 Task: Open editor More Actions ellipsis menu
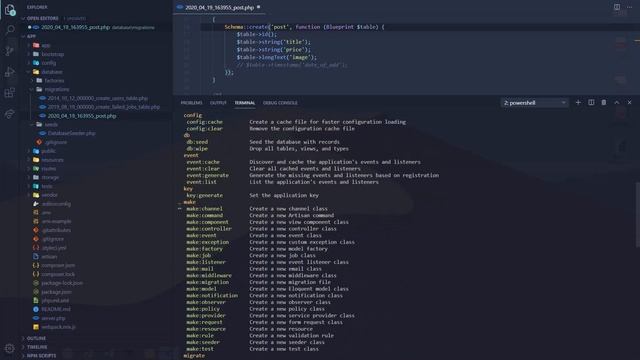(x=629, y=7)
